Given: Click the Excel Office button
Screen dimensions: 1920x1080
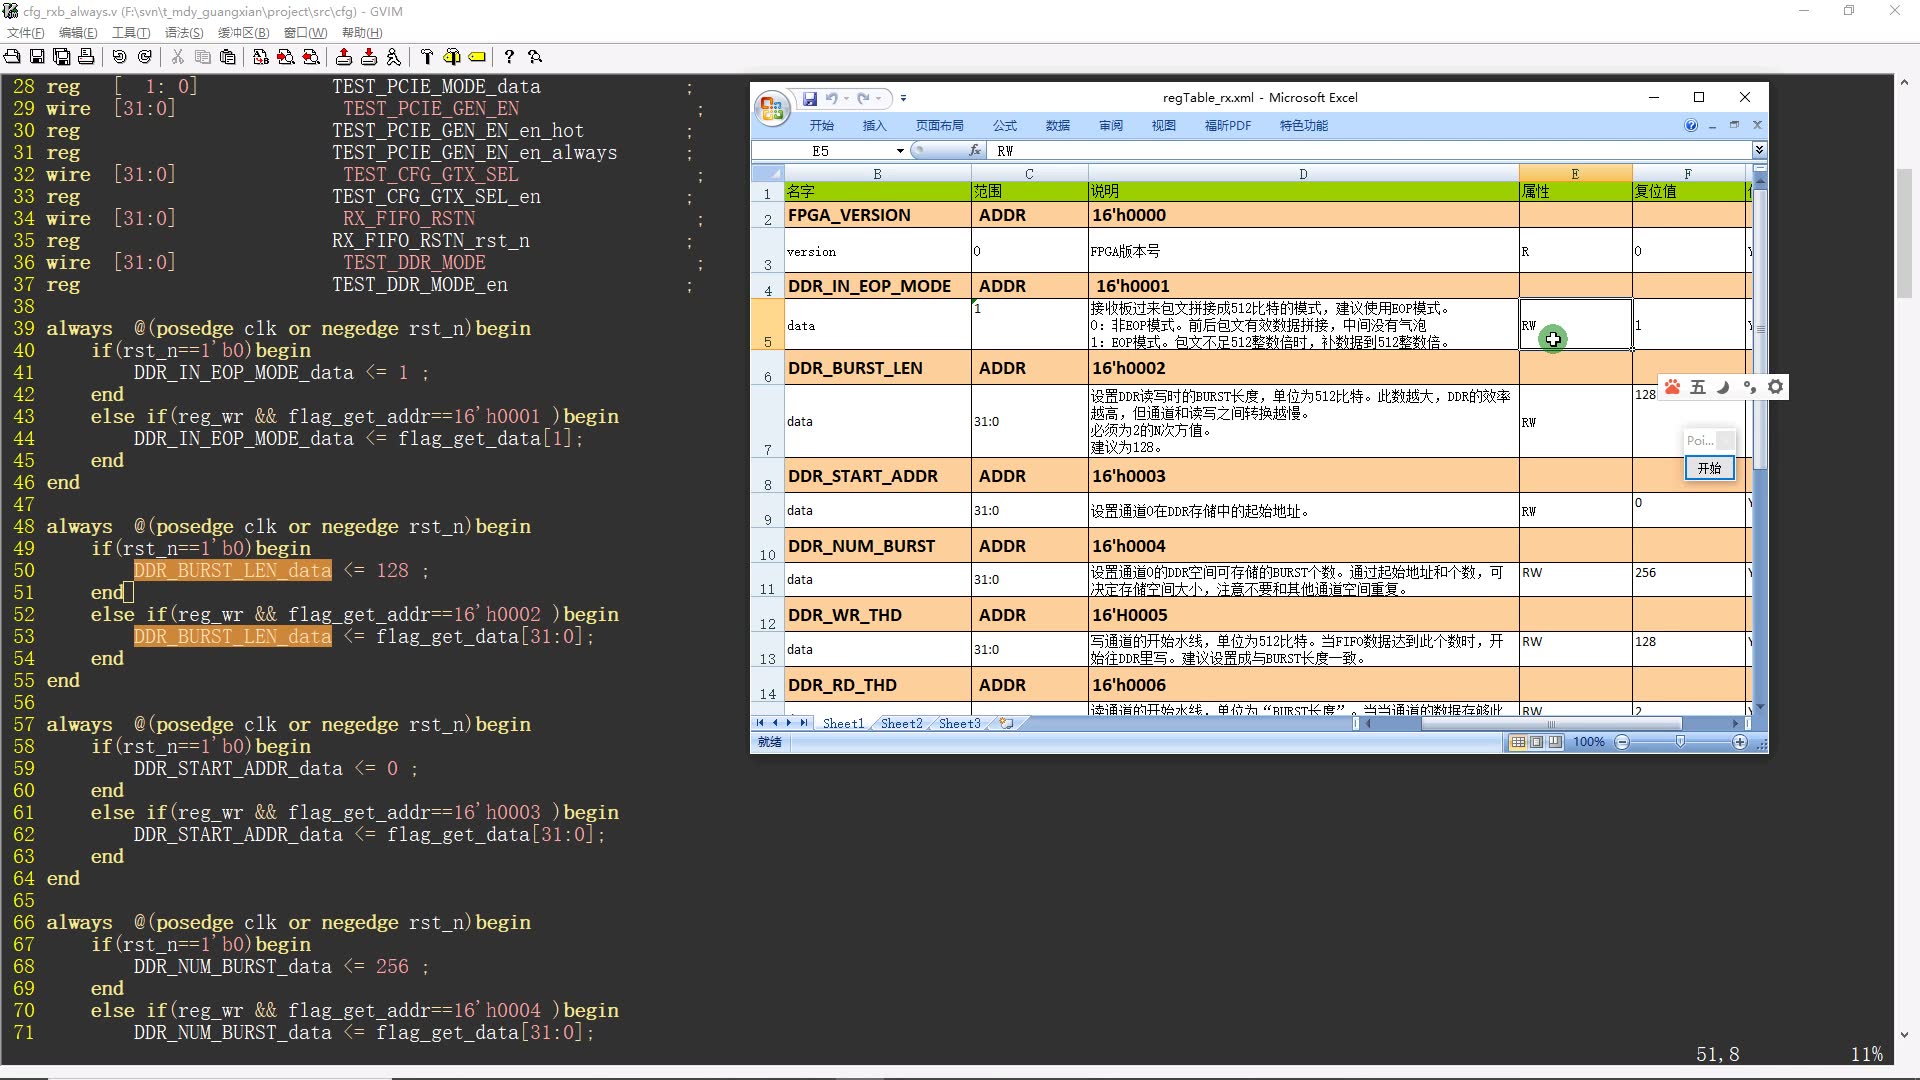Looking at the screenshot, I should pos(772,108).
